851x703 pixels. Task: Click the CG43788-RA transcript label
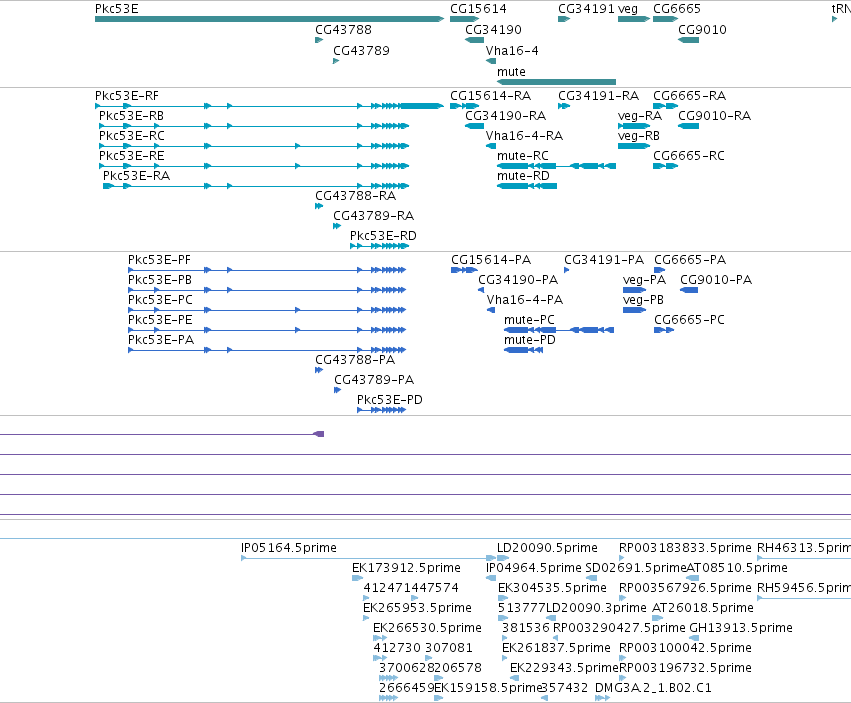click(x=355, y=195)
